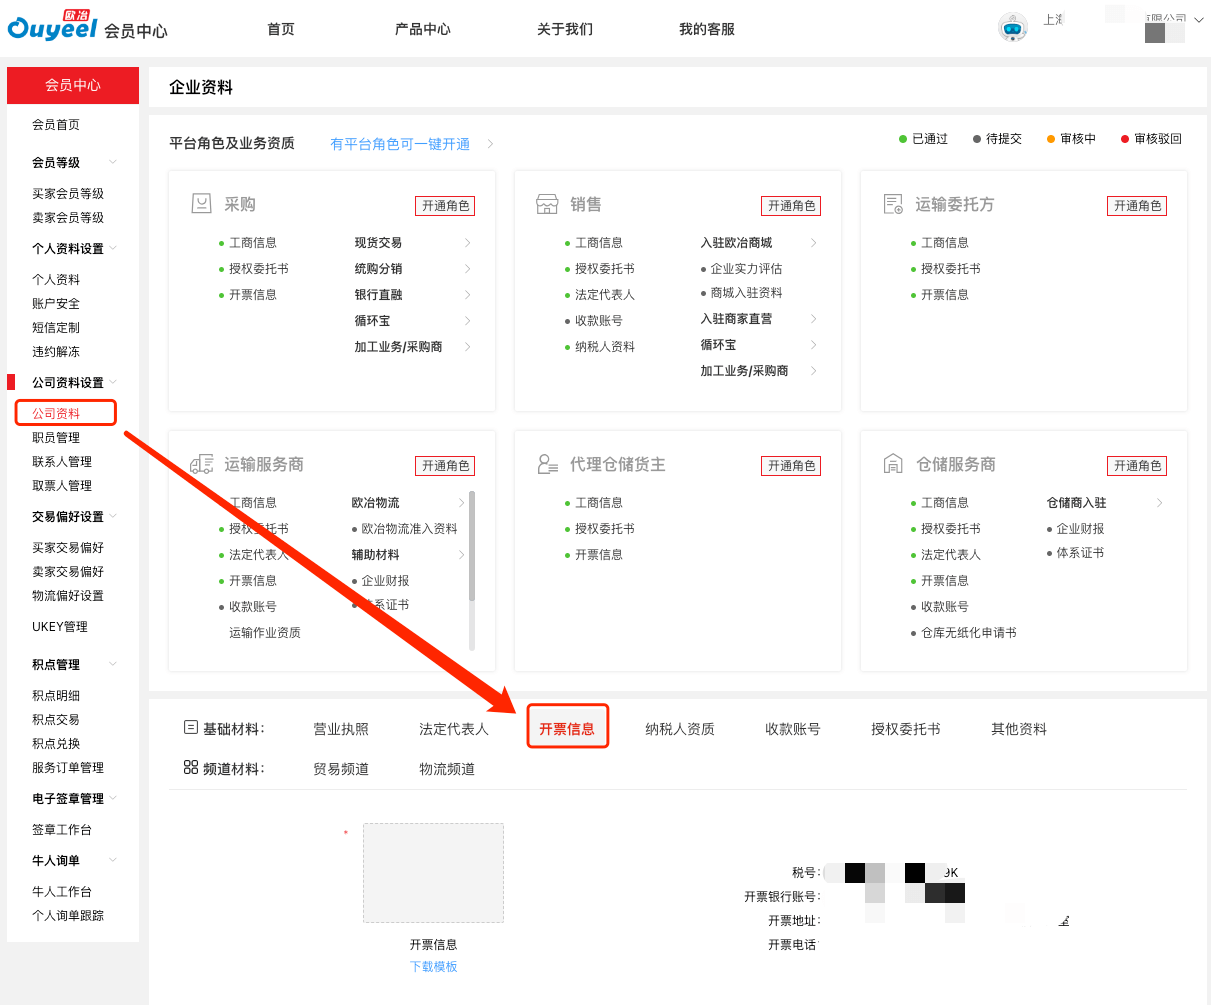Expand 入驻欧冶商城 arrow in 销售 card
The height and width of the screenshot is (1005, 1211).
click(813, 243)
